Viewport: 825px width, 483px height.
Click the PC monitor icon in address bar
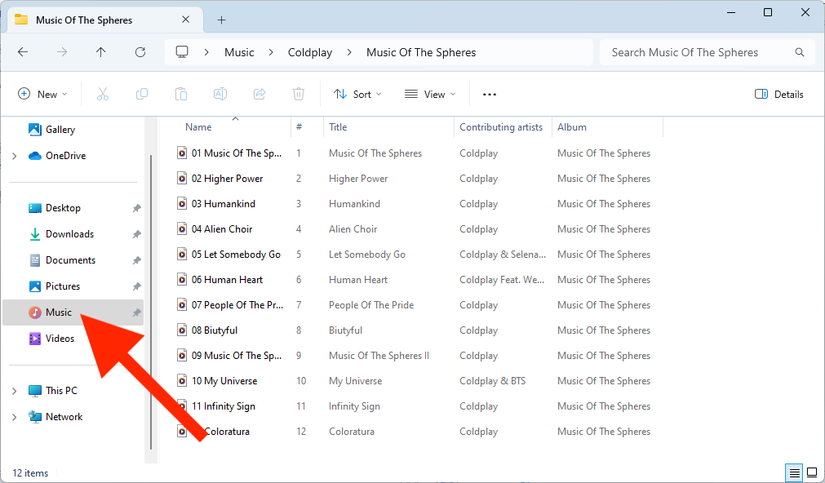(182, 52)
